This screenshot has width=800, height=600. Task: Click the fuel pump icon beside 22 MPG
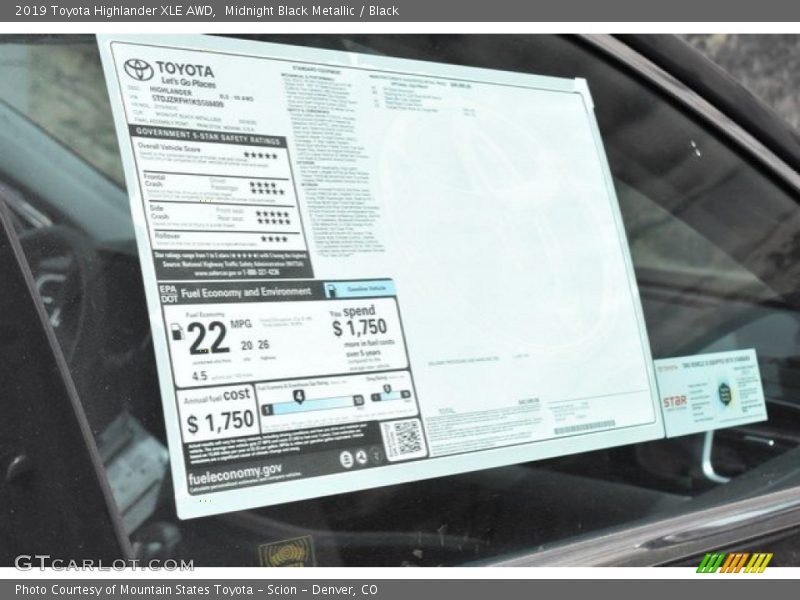pos(177,332)
